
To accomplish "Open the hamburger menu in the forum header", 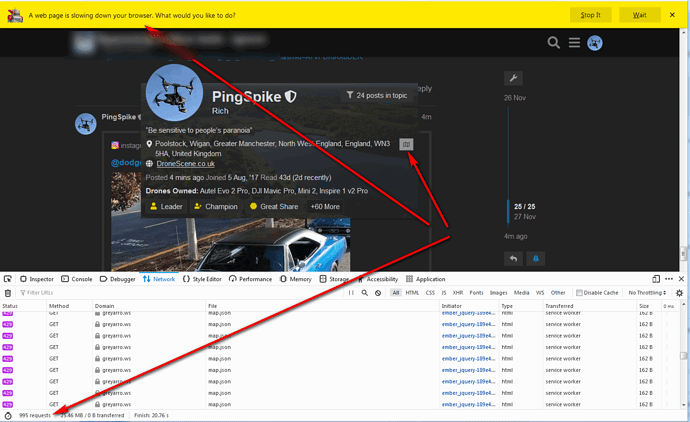I will pos(574,43).
